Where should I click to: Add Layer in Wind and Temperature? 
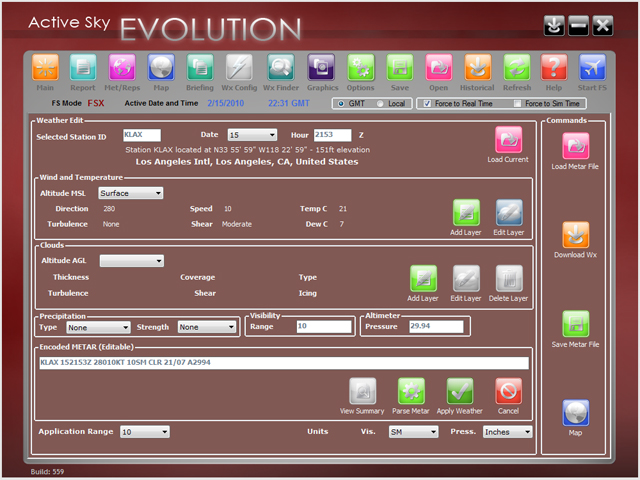466,212
